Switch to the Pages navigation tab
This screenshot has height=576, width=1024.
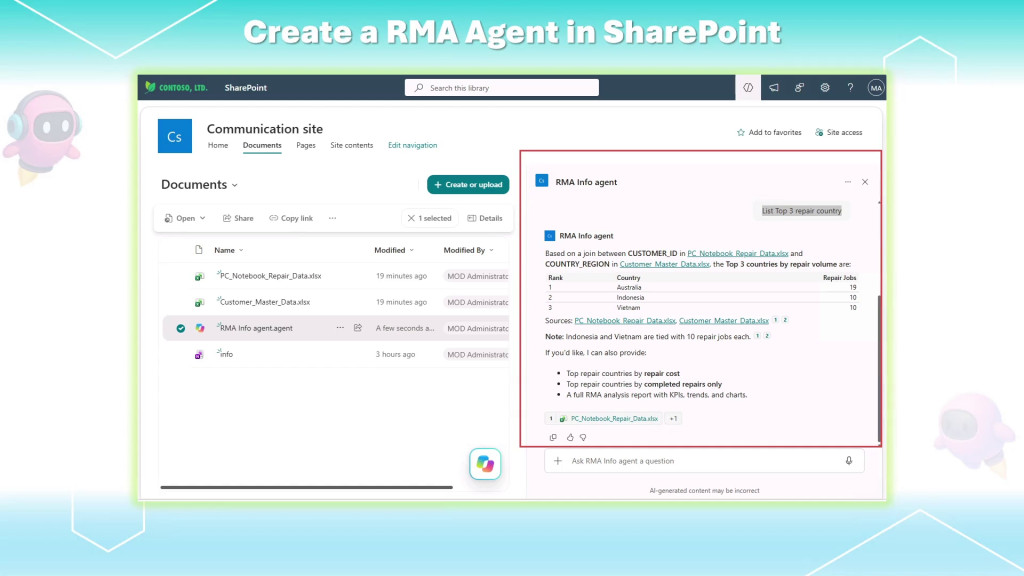[306, 145]
